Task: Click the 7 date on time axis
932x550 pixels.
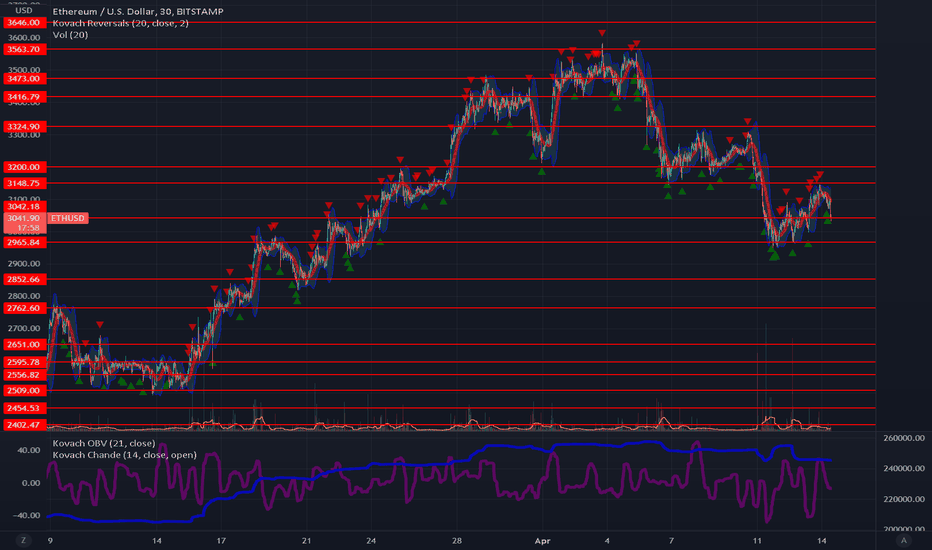Action: pyautogui.click(x=672, y=541)
